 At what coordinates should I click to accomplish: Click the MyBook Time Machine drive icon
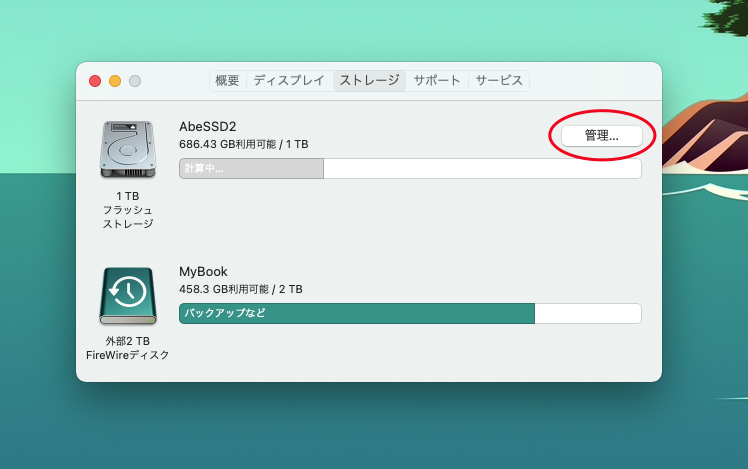point(128,296)
